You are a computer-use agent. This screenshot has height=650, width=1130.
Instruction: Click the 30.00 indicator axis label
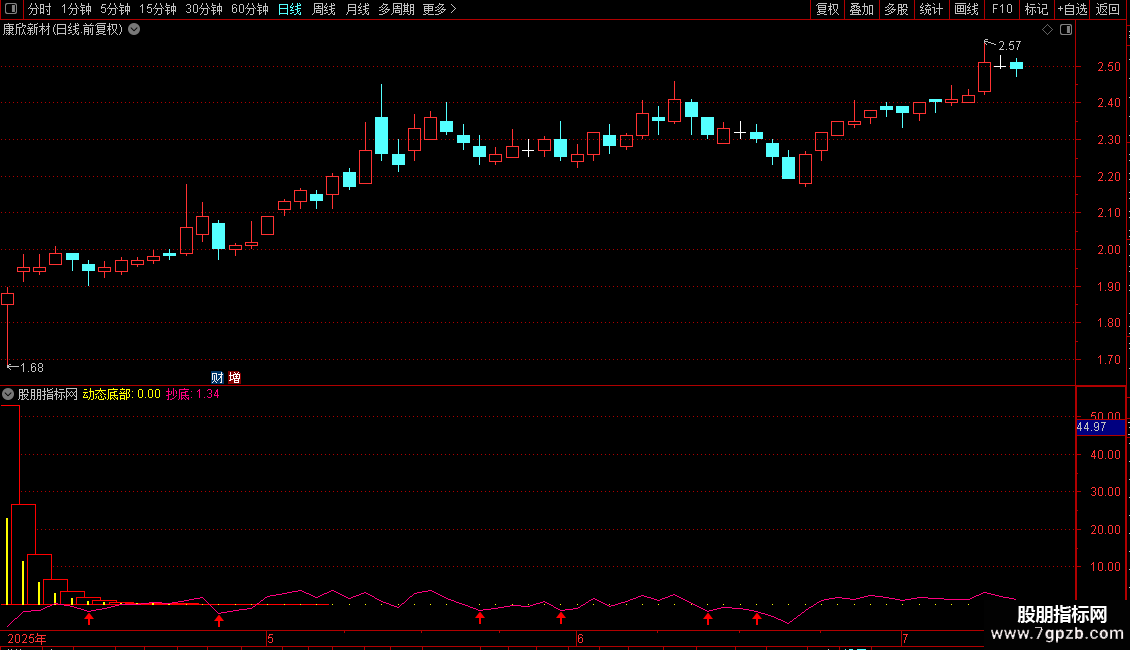[x=1105, y=491]
